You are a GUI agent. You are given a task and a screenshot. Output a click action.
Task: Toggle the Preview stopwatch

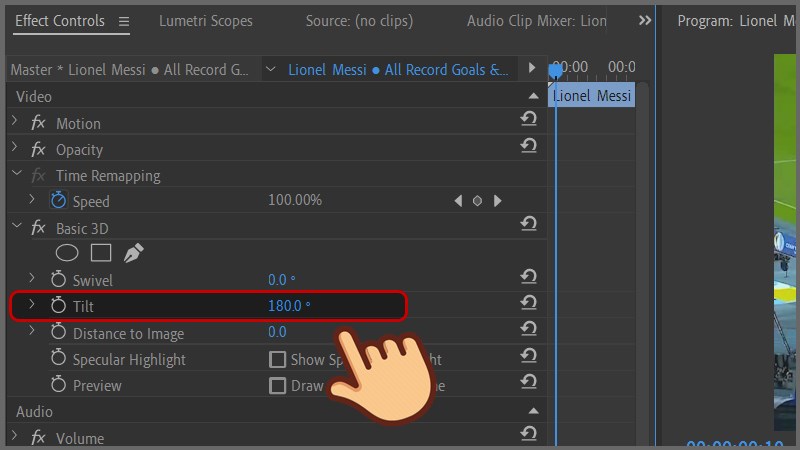58,384
